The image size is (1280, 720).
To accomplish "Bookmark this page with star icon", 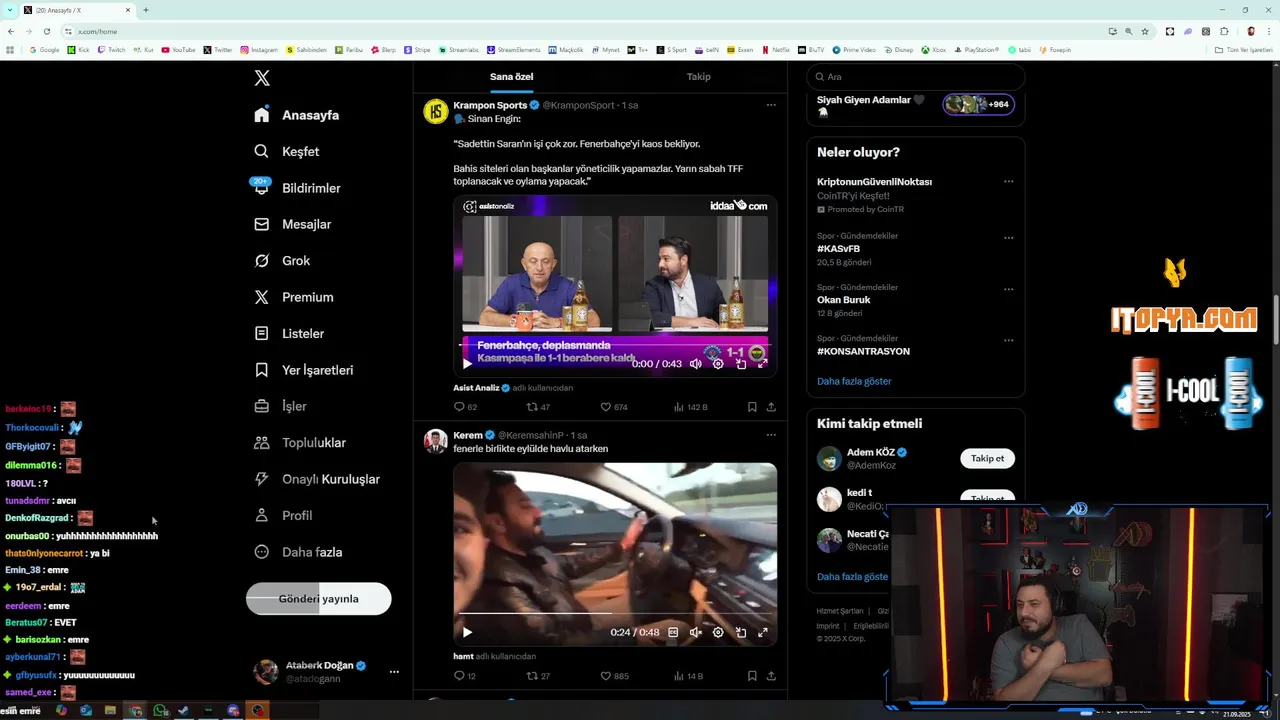I will click(x=1145, y=31).
